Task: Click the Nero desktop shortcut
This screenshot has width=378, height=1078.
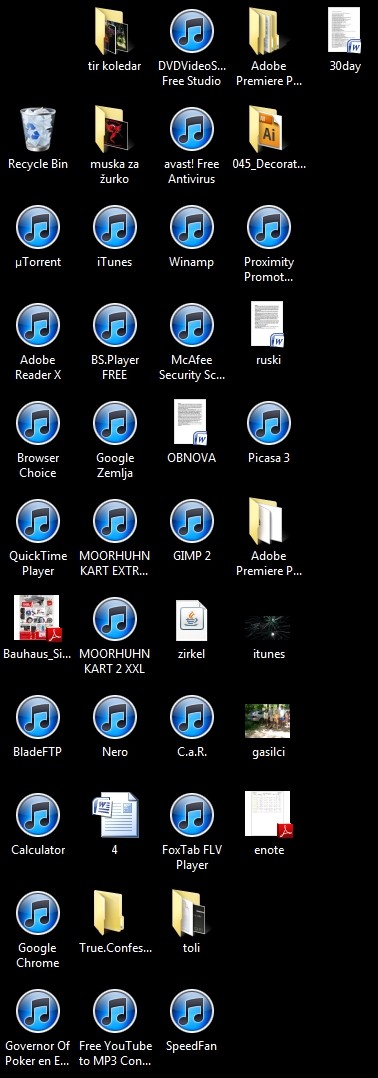Action: [115, 717]
